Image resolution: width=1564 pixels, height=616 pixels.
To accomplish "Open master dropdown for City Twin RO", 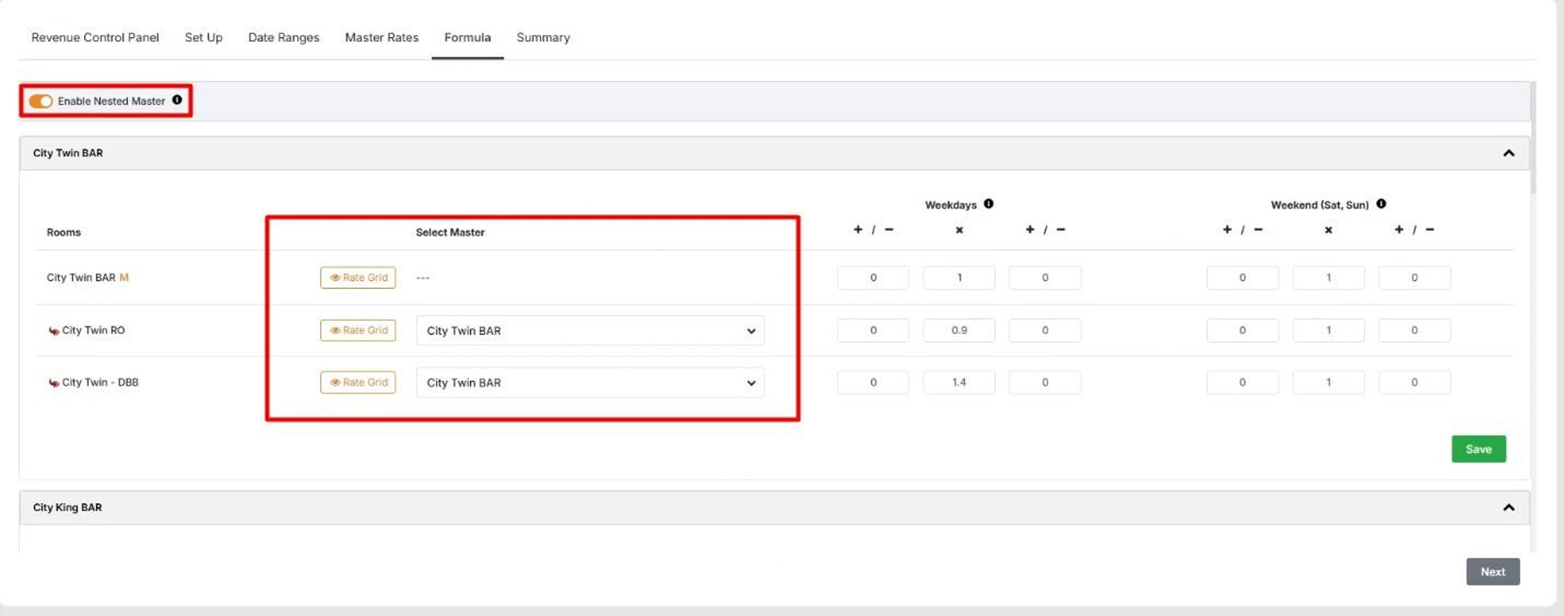I will 590,331.
